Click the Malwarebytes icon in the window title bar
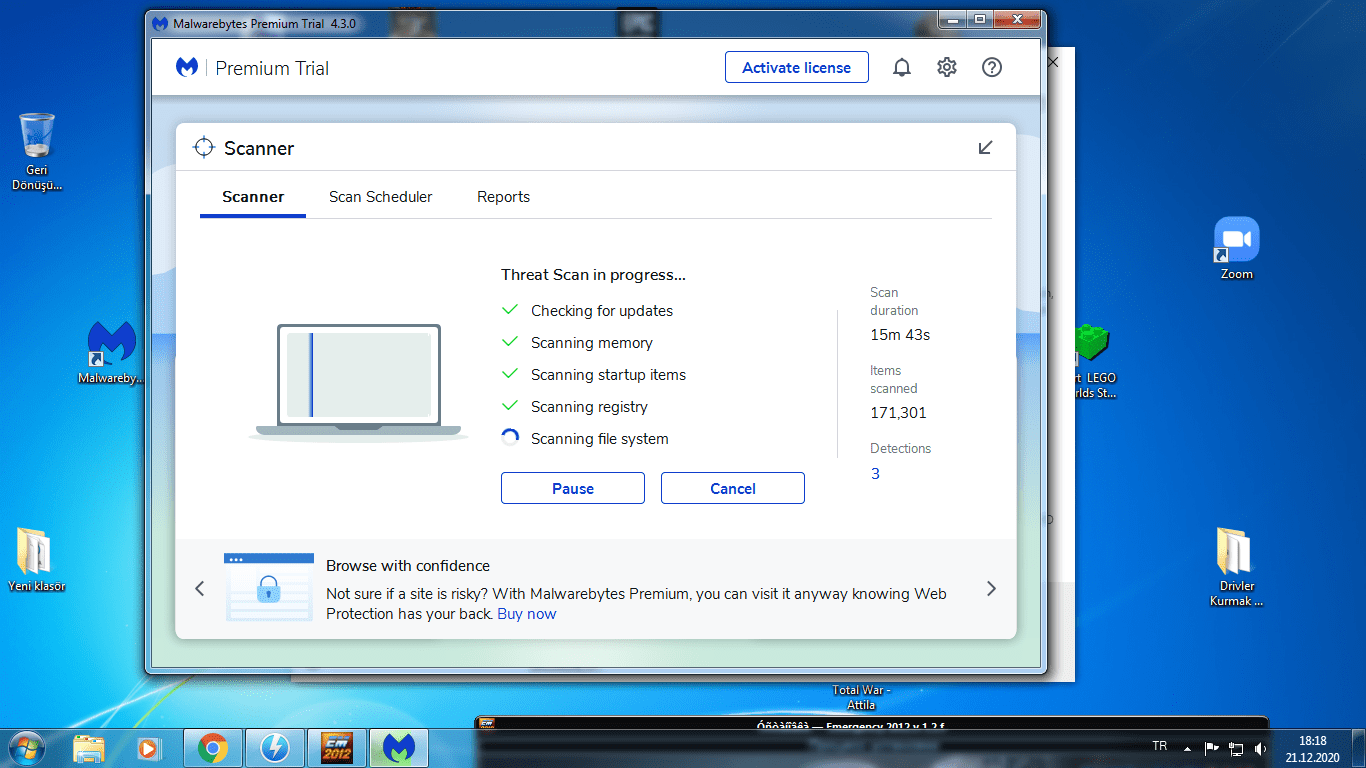This screenshot has width=1366, height=768. (x=160, y=22)
